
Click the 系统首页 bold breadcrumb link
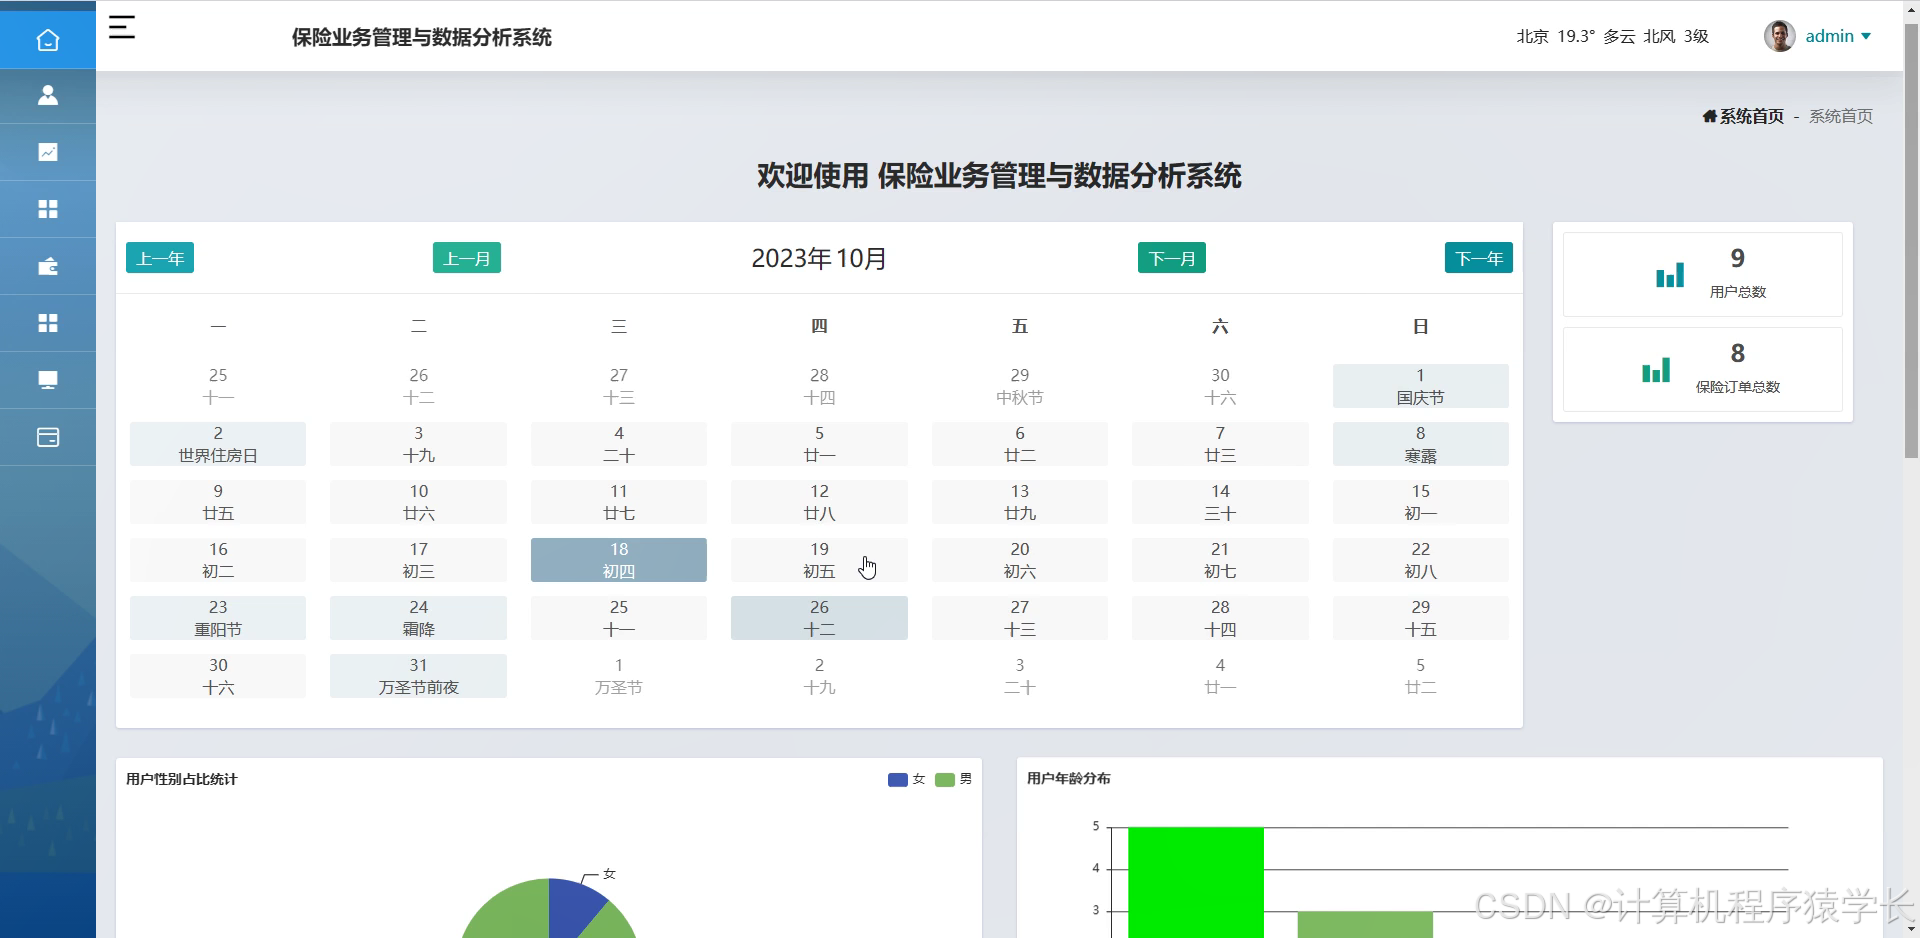1751,116
